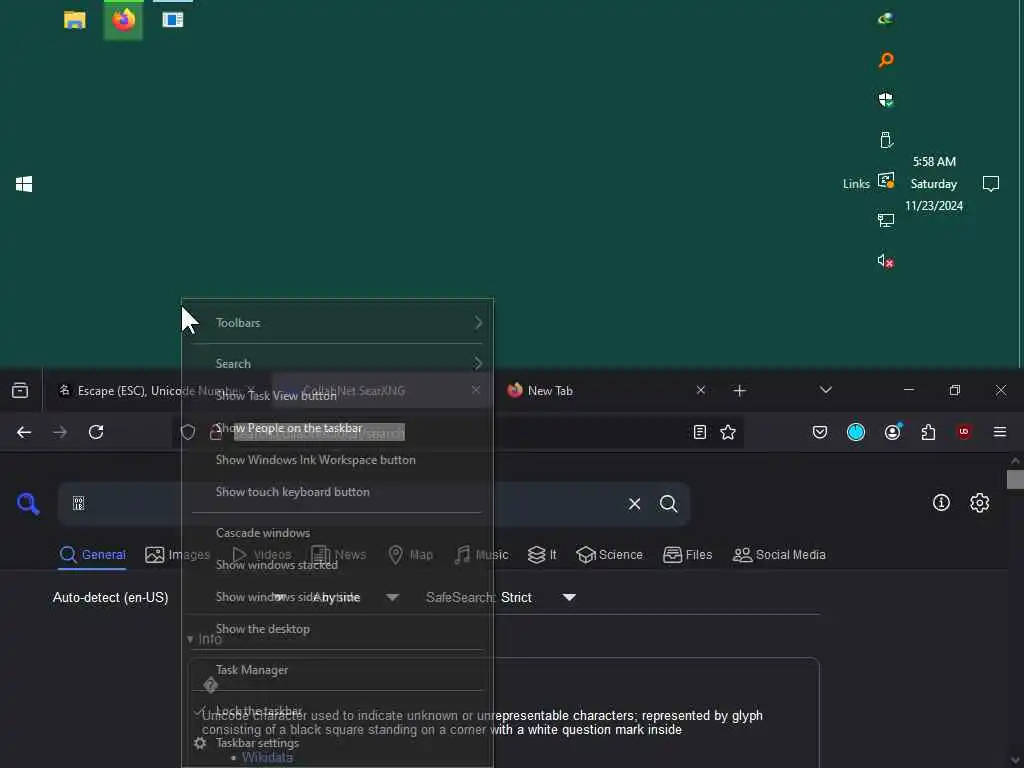This screenshot has width=1024, height=768.
Task: Click the Firefox taskbar icon
Action: click(123, 20)
